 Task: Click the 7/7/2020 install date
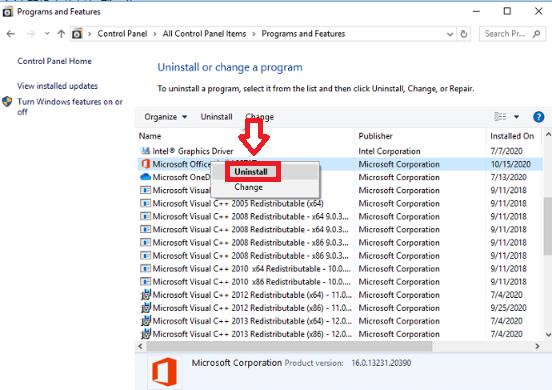click(506, 151)
